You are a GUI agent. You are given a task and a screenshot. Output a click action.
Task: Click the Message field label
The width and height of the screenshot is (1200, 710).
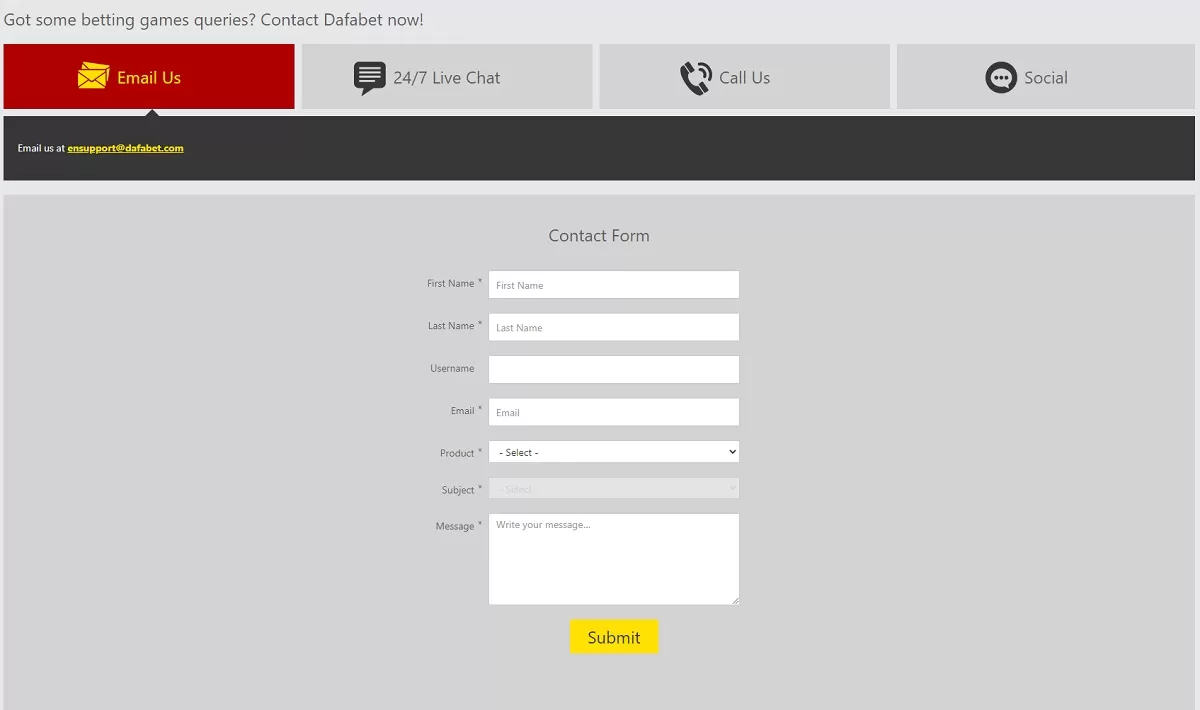[455, 526]
